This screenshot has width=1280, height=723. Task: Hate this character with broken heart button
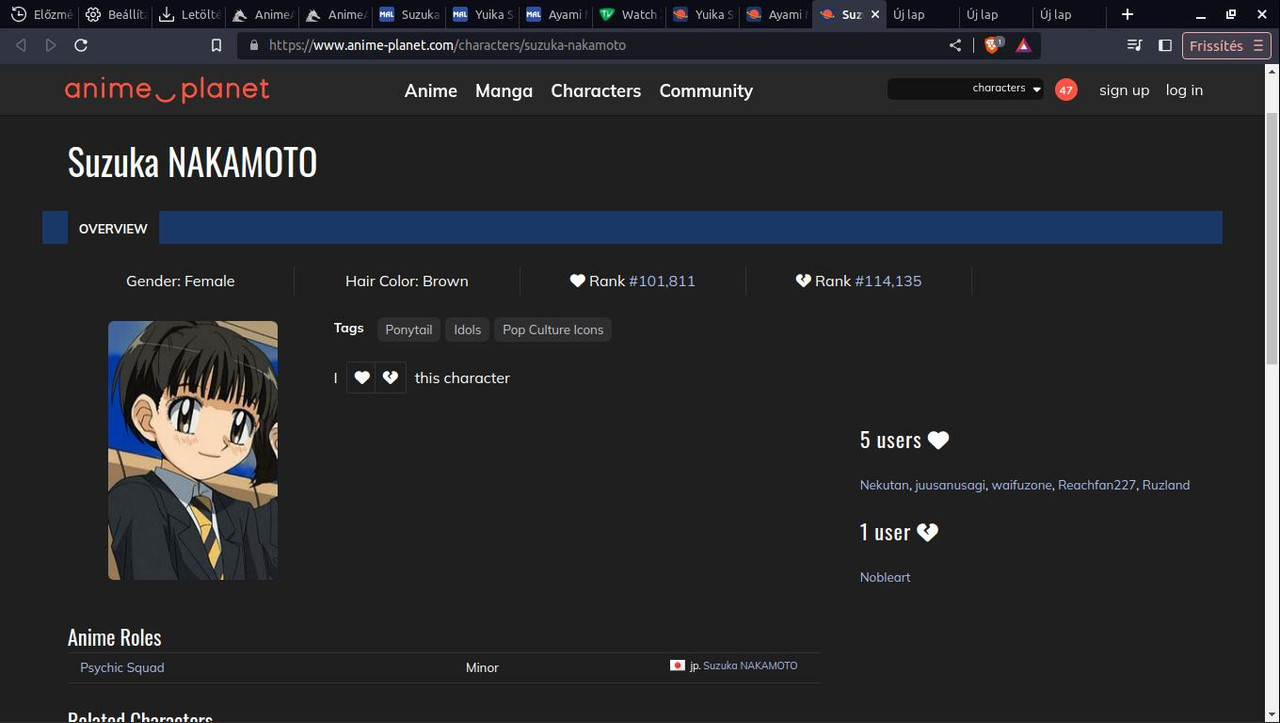(x=391, y=378)
